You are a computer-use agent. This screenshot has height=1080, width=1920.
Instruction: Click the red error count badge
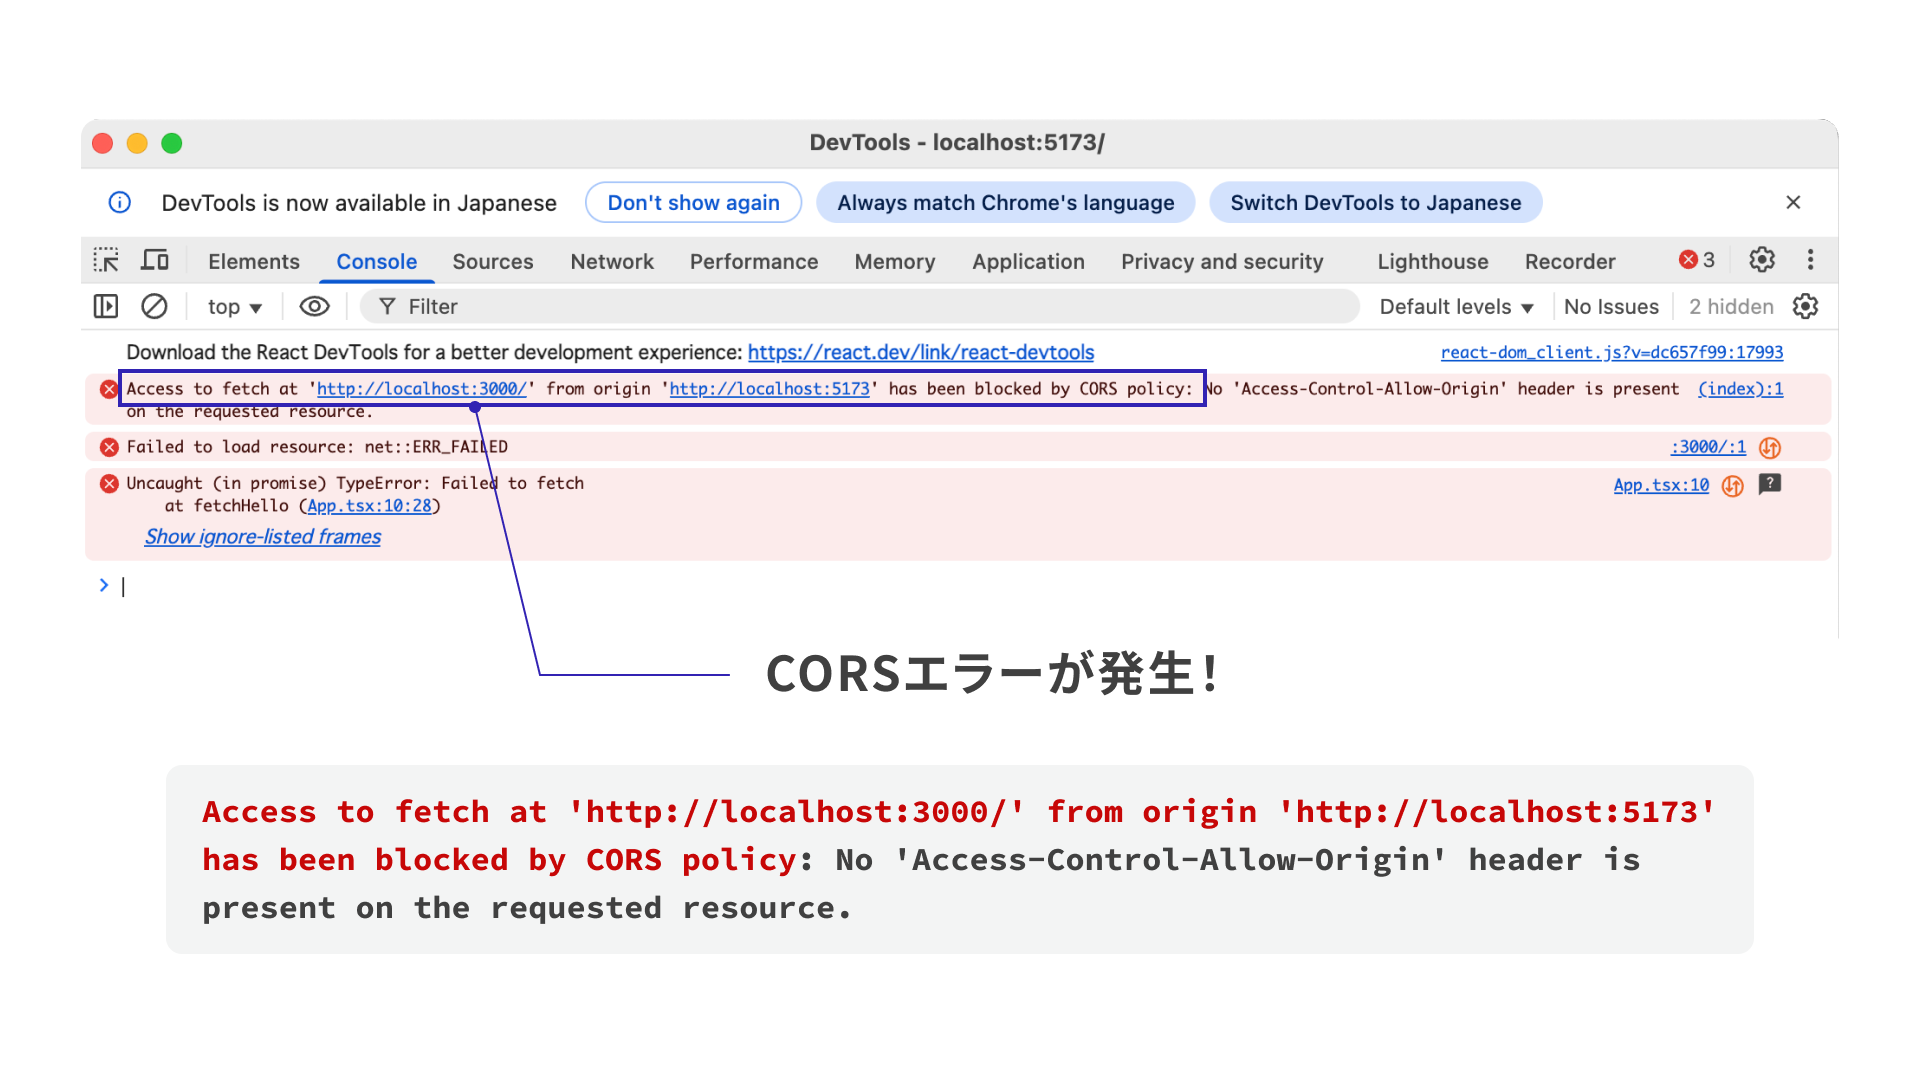[x=1697, y=260]
